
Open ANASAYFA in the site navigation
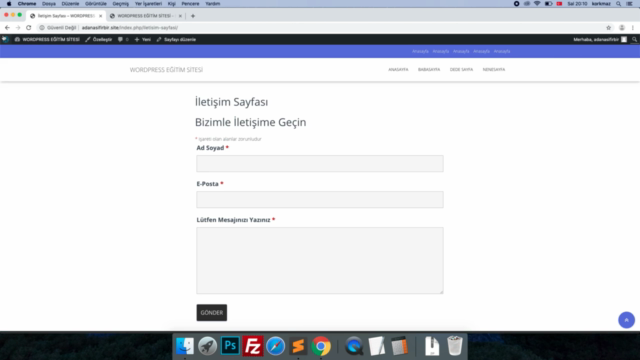(398, 69)
